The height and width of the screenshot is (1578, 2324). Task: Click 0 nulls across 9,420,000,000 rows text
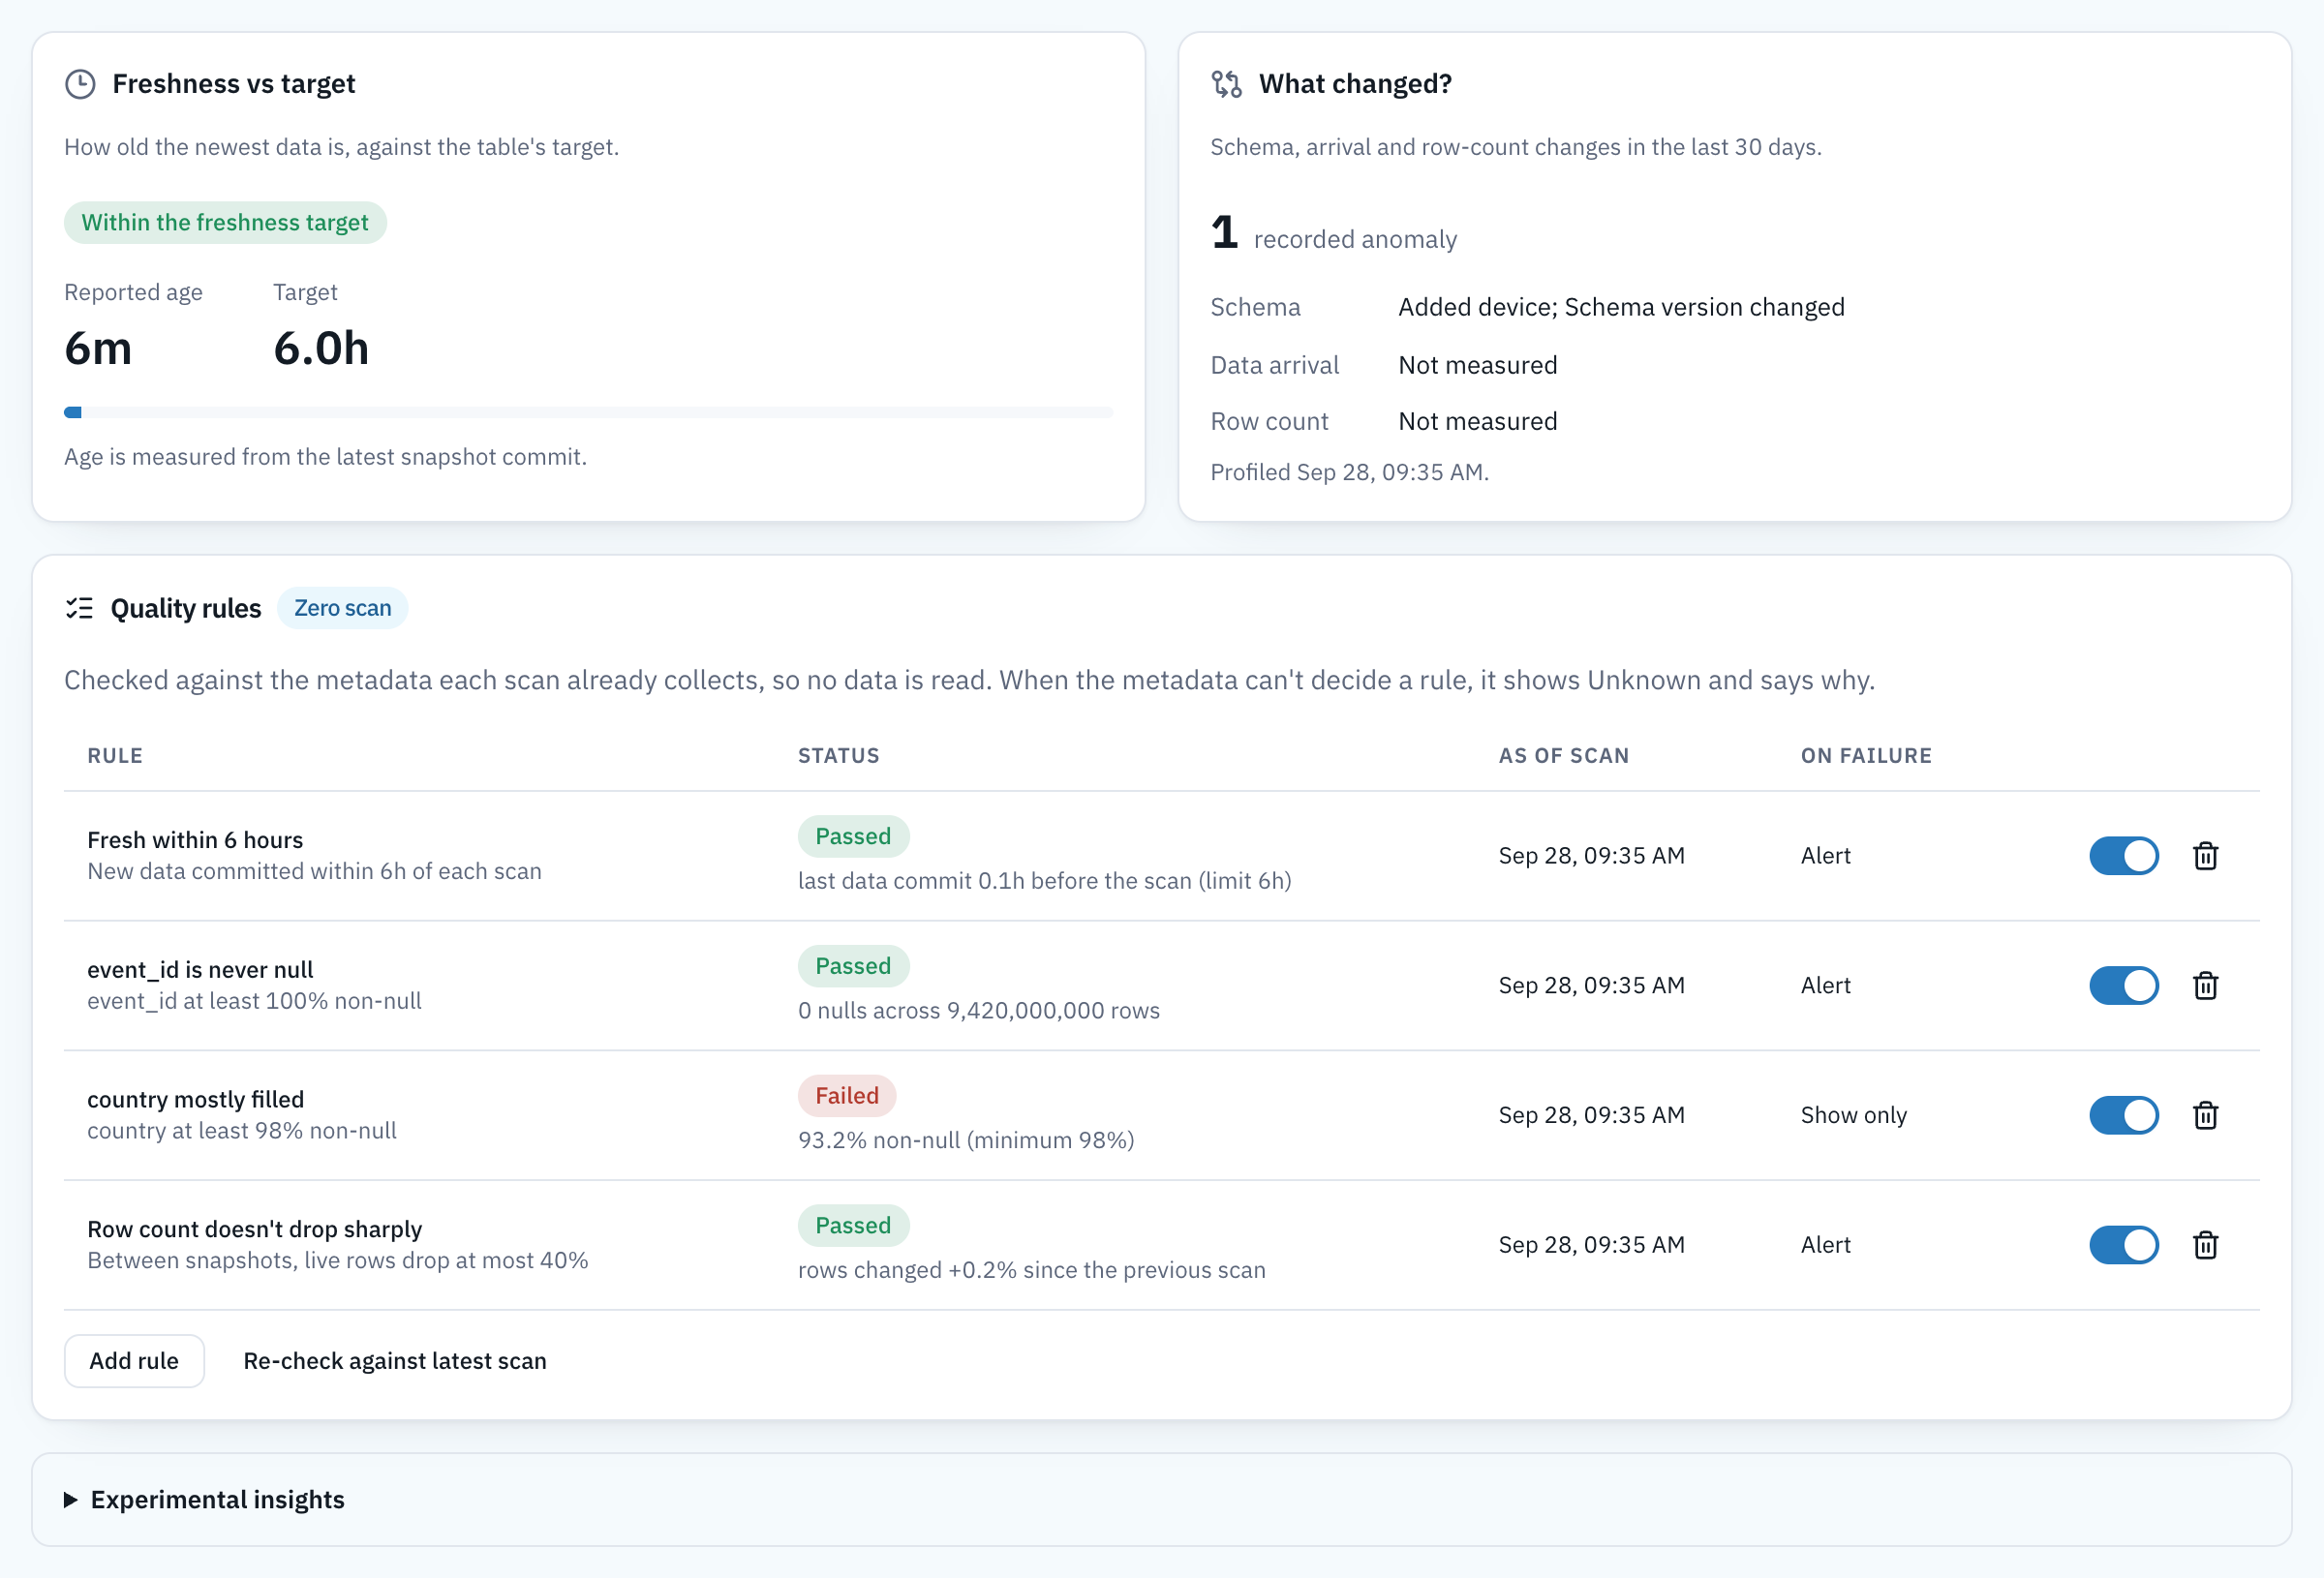click(979, 1010)
